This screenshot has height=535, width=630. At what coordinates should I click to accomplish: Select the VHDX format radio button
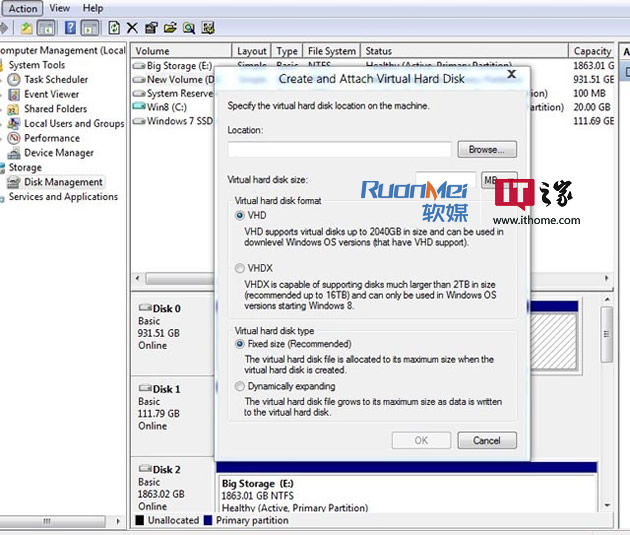(239, 268)
